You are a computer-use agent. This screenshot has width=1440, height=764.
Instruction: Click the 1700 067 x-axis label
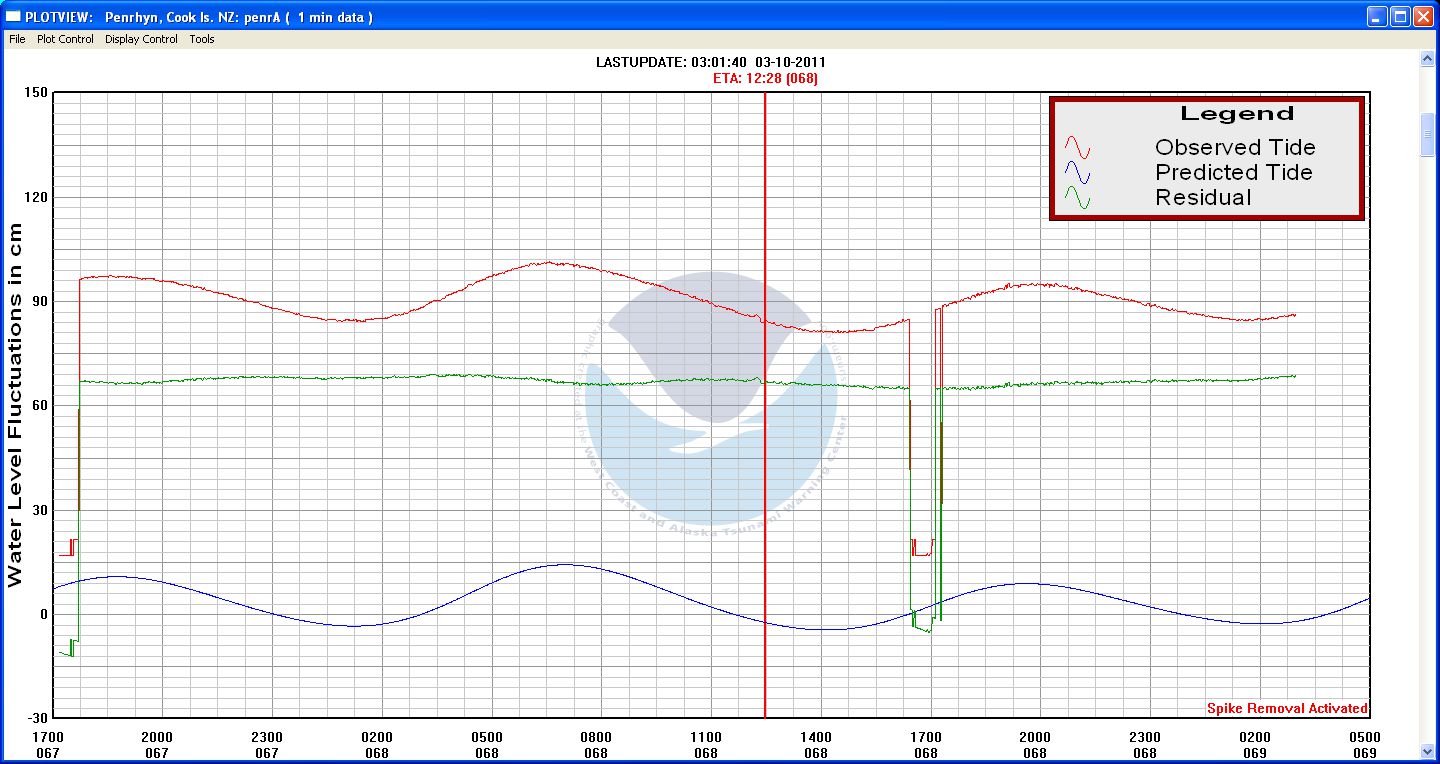[47, 745]
